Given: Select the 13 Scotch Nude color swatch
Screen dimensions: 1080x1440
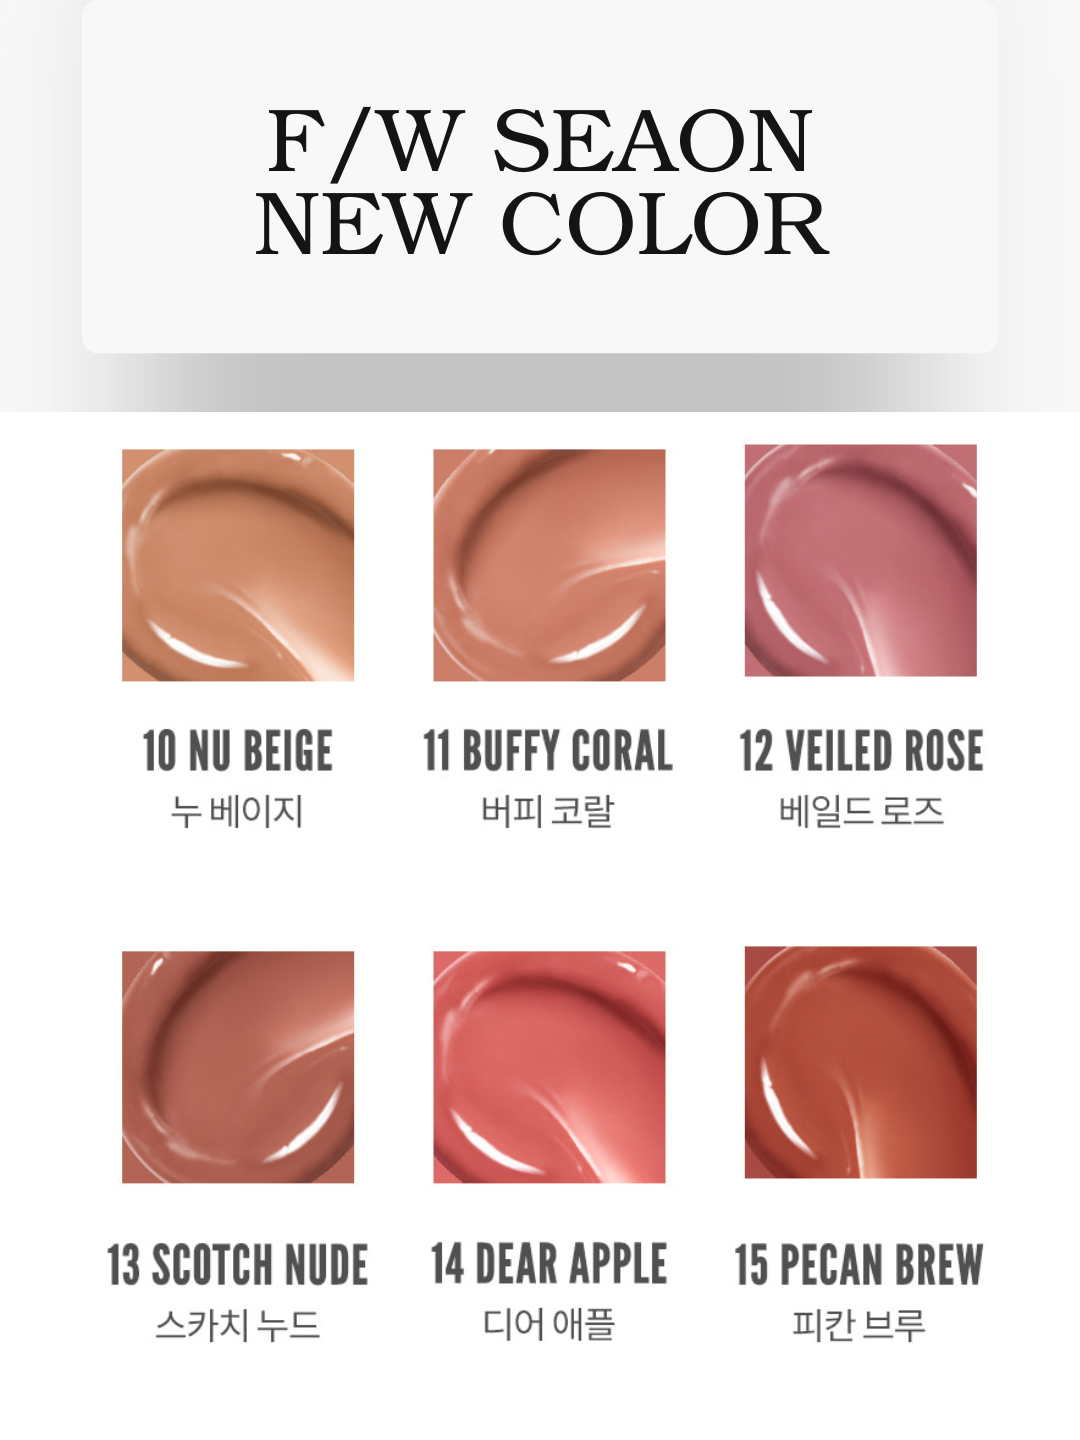Looking at the screenshot, I should 238,1067.
